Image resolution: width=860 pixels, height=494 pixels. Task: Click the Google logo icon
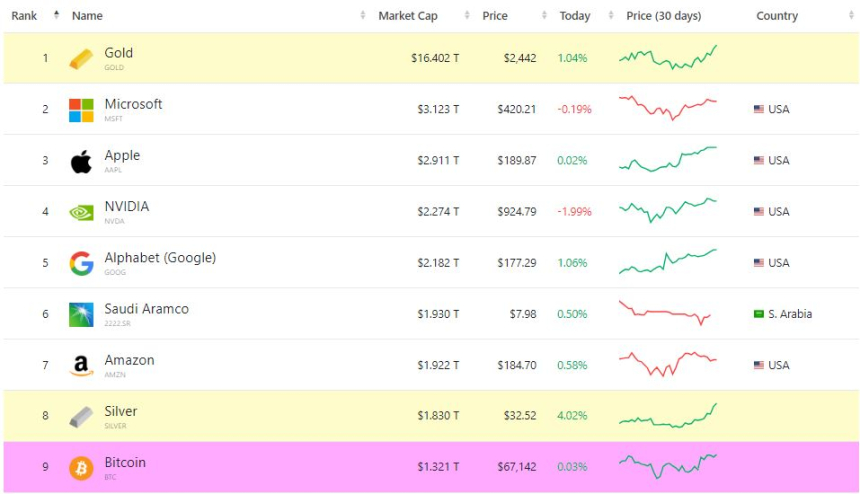click(x=81, y=264)
